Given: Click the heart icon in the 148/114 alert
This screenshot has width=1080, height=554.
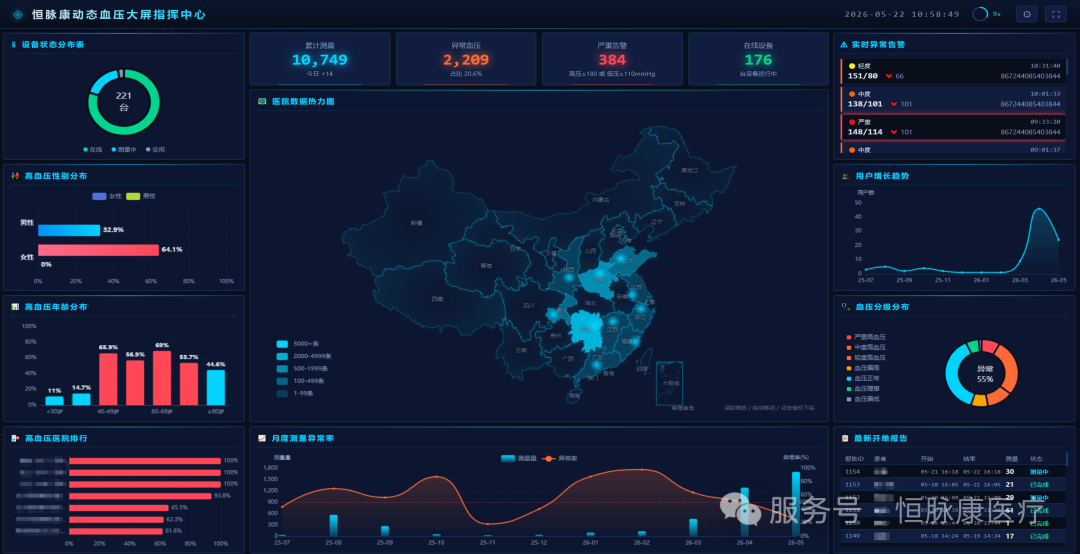Looking at the screenshot, I should click(893, 132).
